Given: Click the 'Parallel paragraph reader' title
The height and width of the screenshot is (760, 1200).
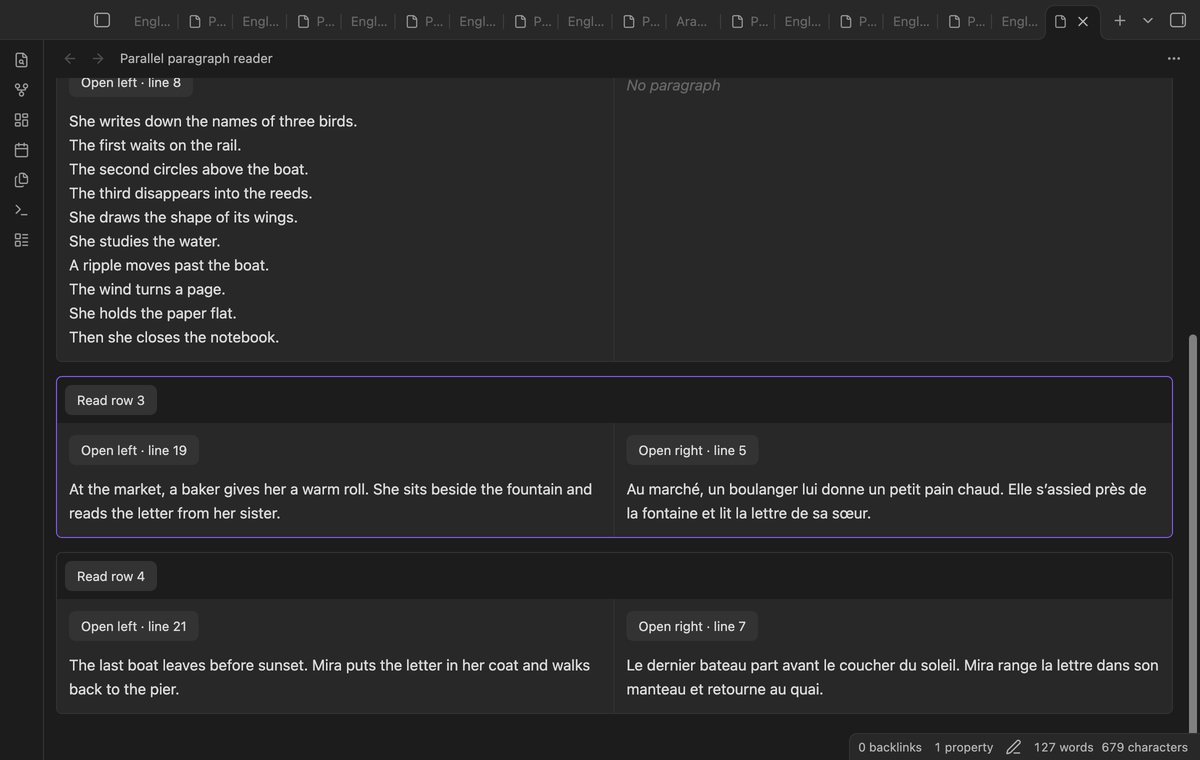Looking at the screenshot, I should click(x=196, y=58).
